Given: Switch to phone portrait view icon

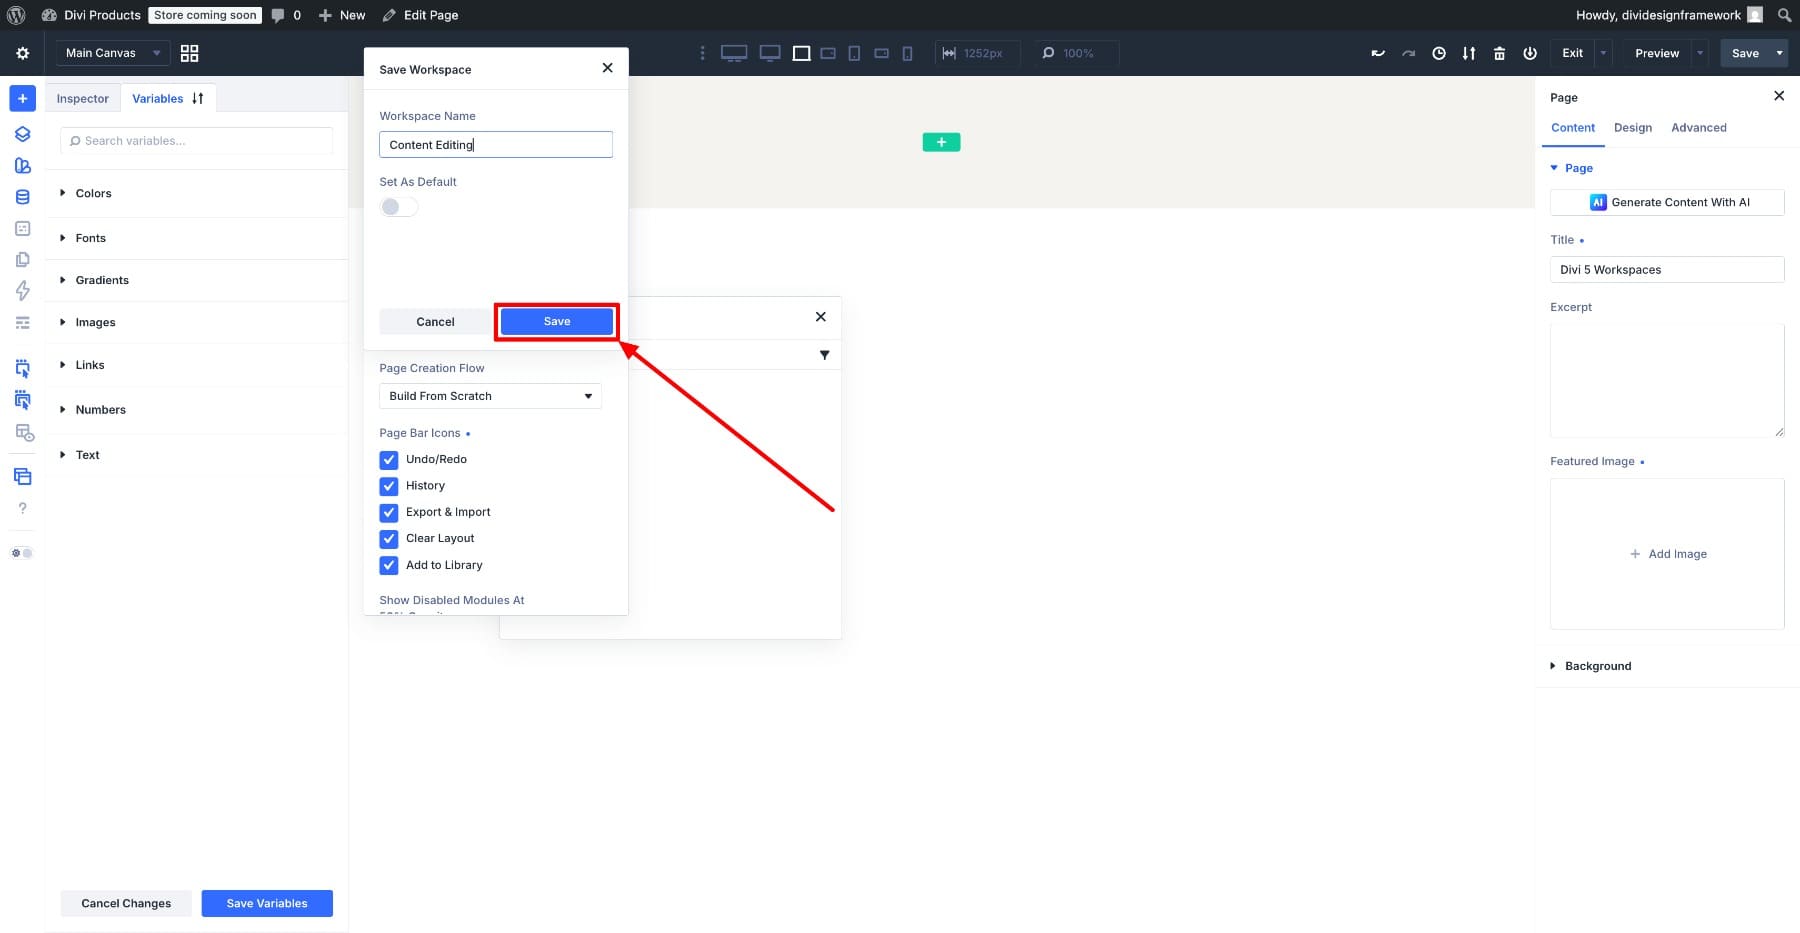Looking at the screenshot, I should click(x=907, y=53).
